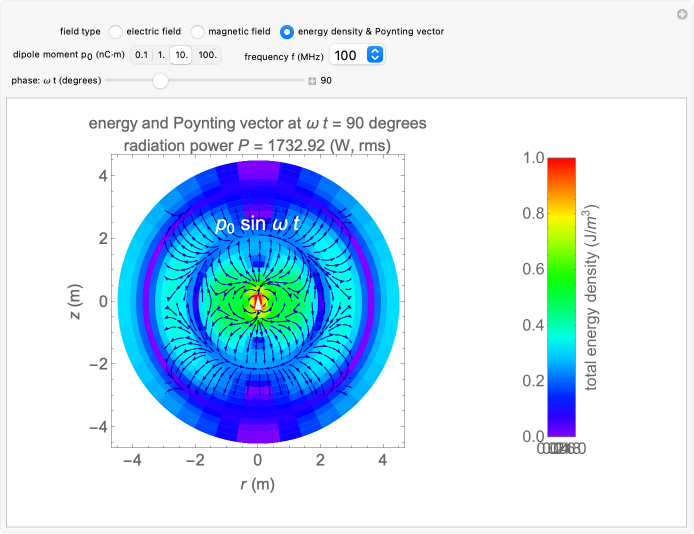Click the 1.0 tick on color bar

(x=533, y=158)
